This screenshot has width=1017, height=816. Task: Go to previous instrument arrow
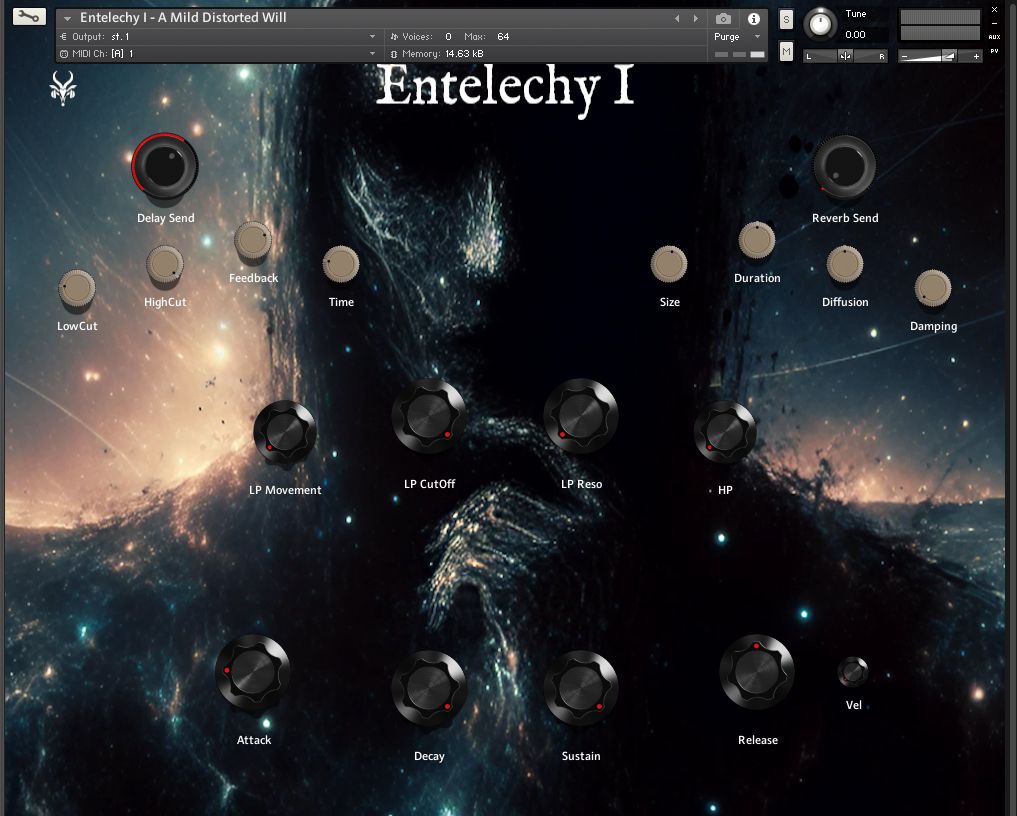pos(677,19)
